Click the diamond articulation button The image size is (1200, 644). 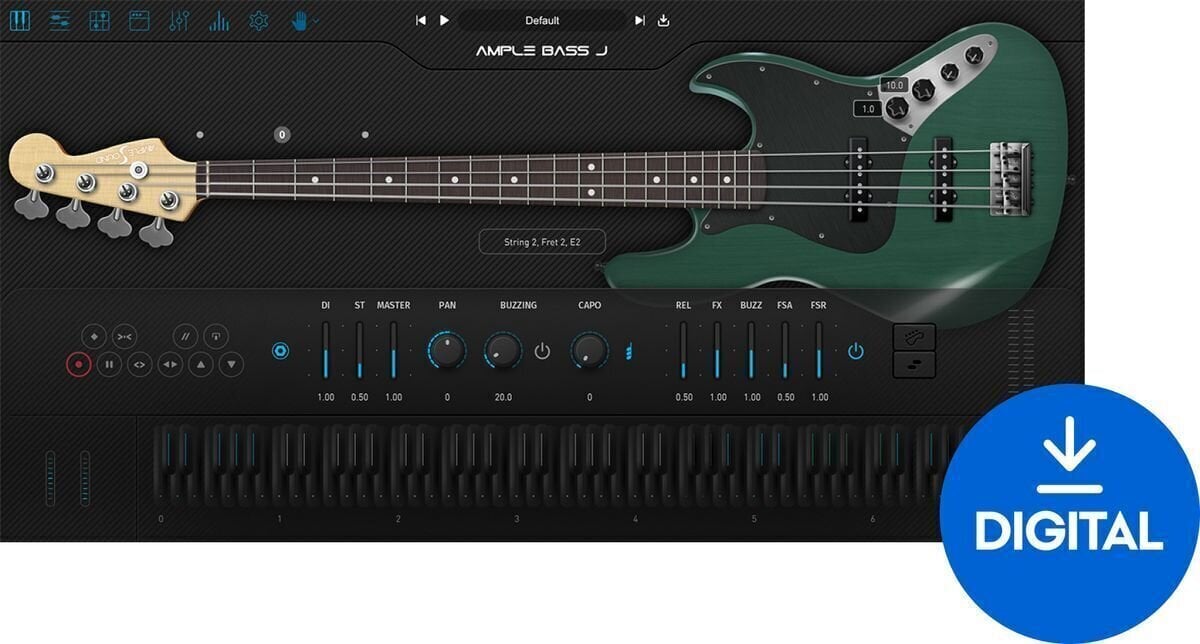93,336
